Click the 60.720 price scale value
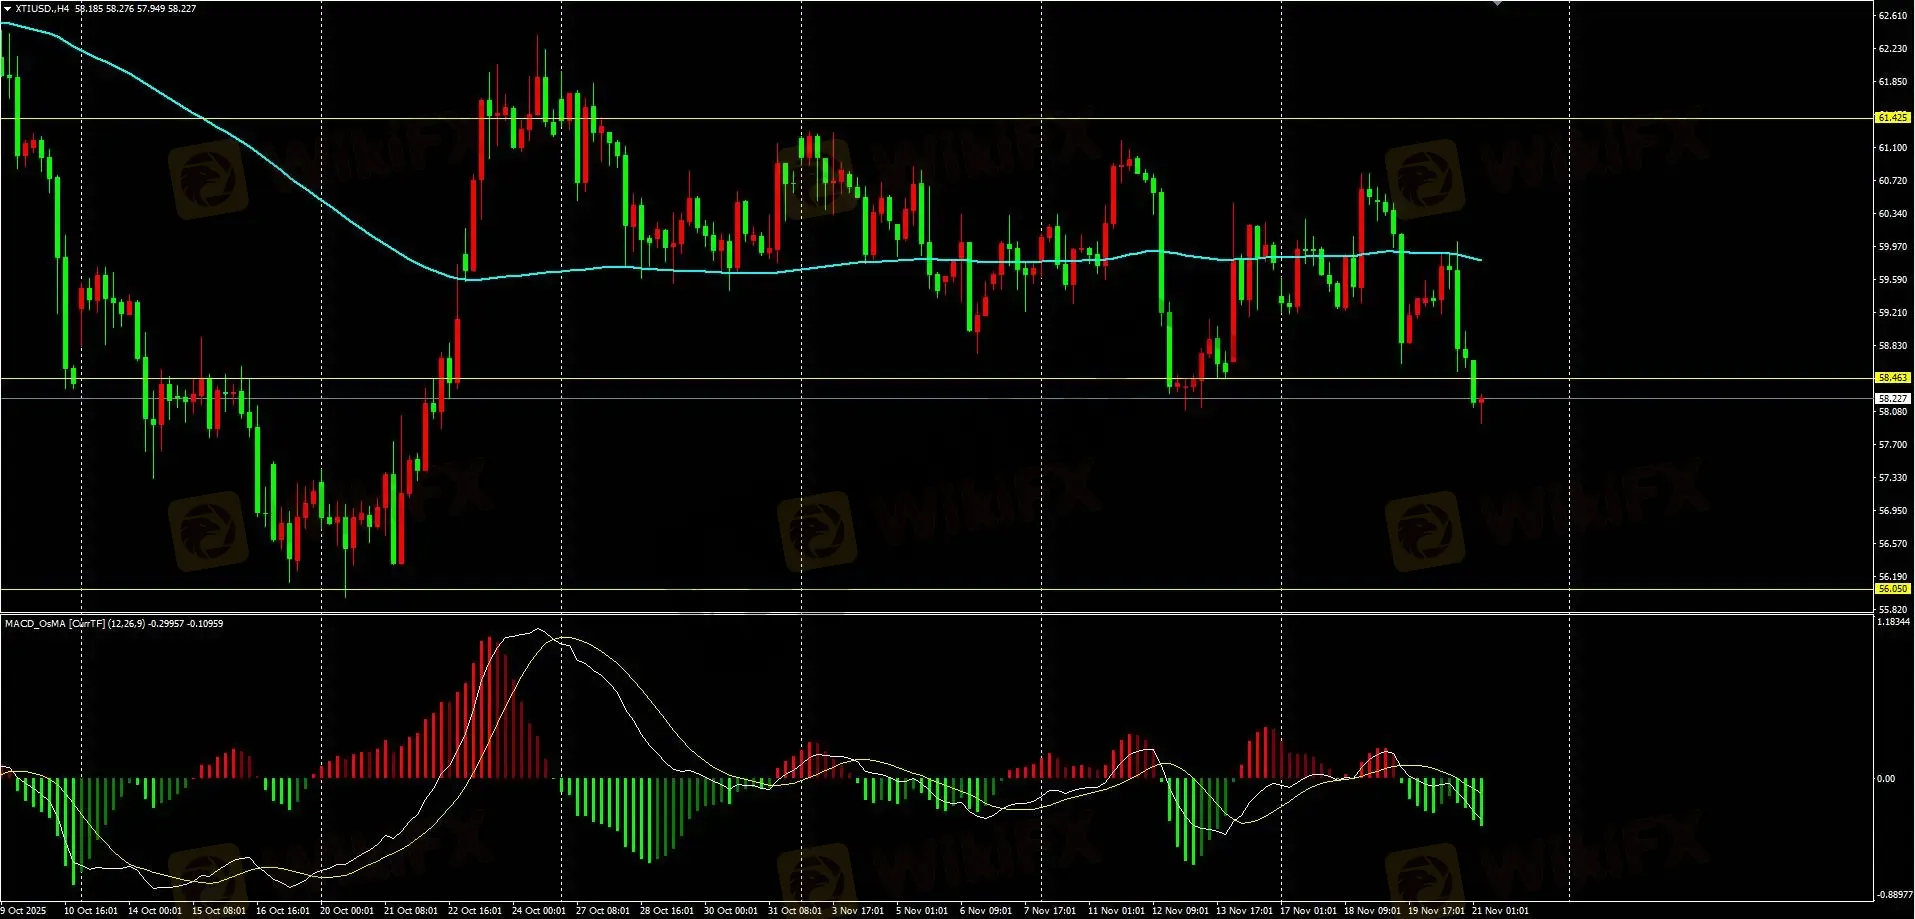The height and width of the screenshot is (919, 1915). 1893,181
